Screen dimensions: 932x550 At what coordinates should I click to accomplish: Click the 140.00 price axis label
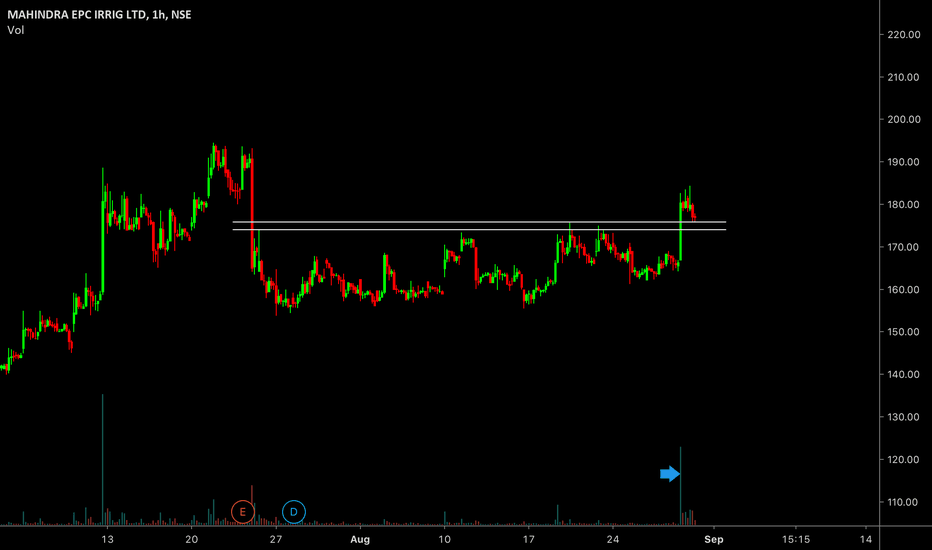pyautogui.click(x=903, y=375)
